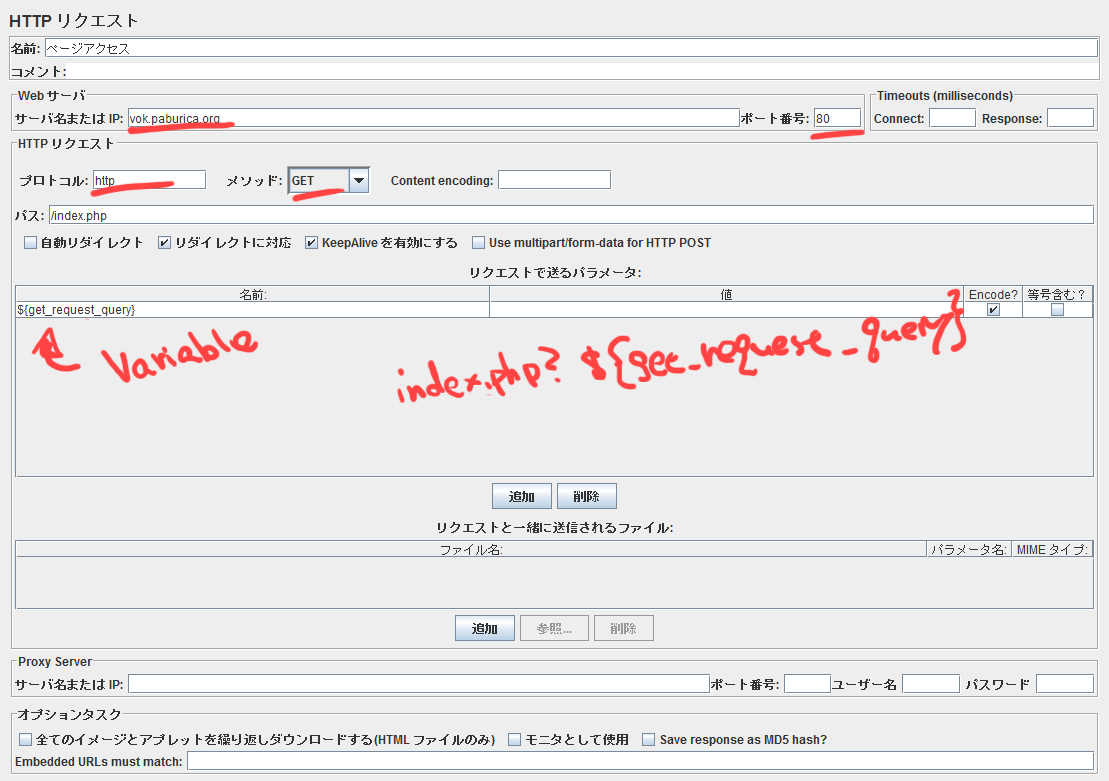The width and height of the screenshot is (1109, 781).
Task: Click the コメント comment field
Action: (x=582, y=71)
